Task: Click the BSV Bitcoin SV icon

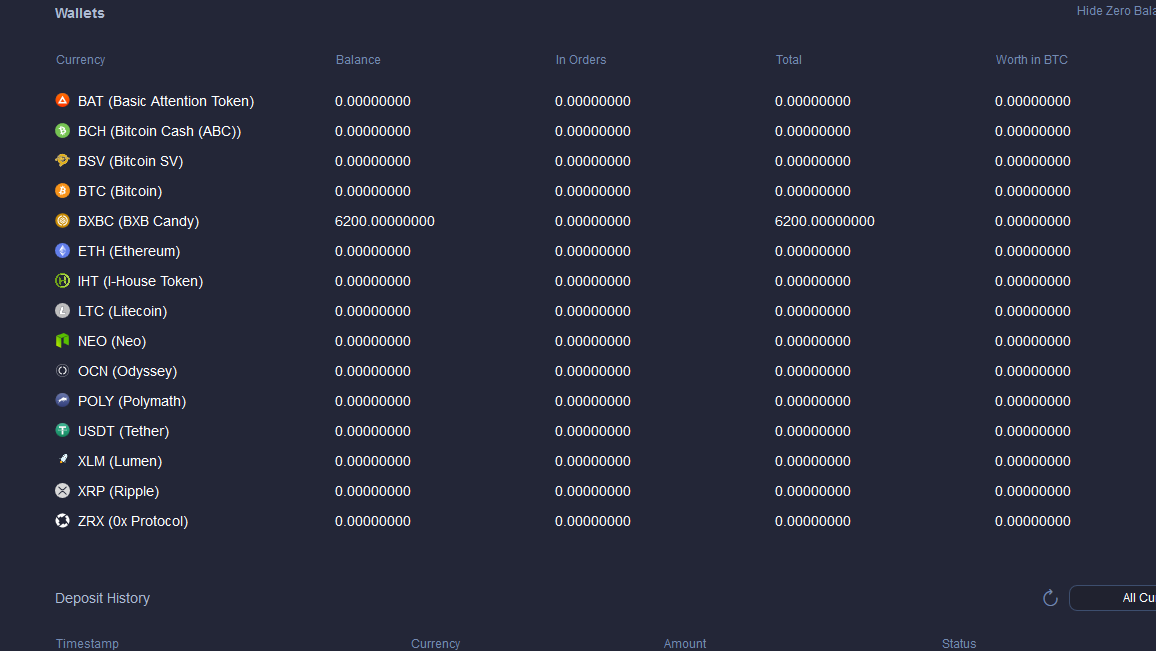Action: pyautogui.click(x=63, y=160)
